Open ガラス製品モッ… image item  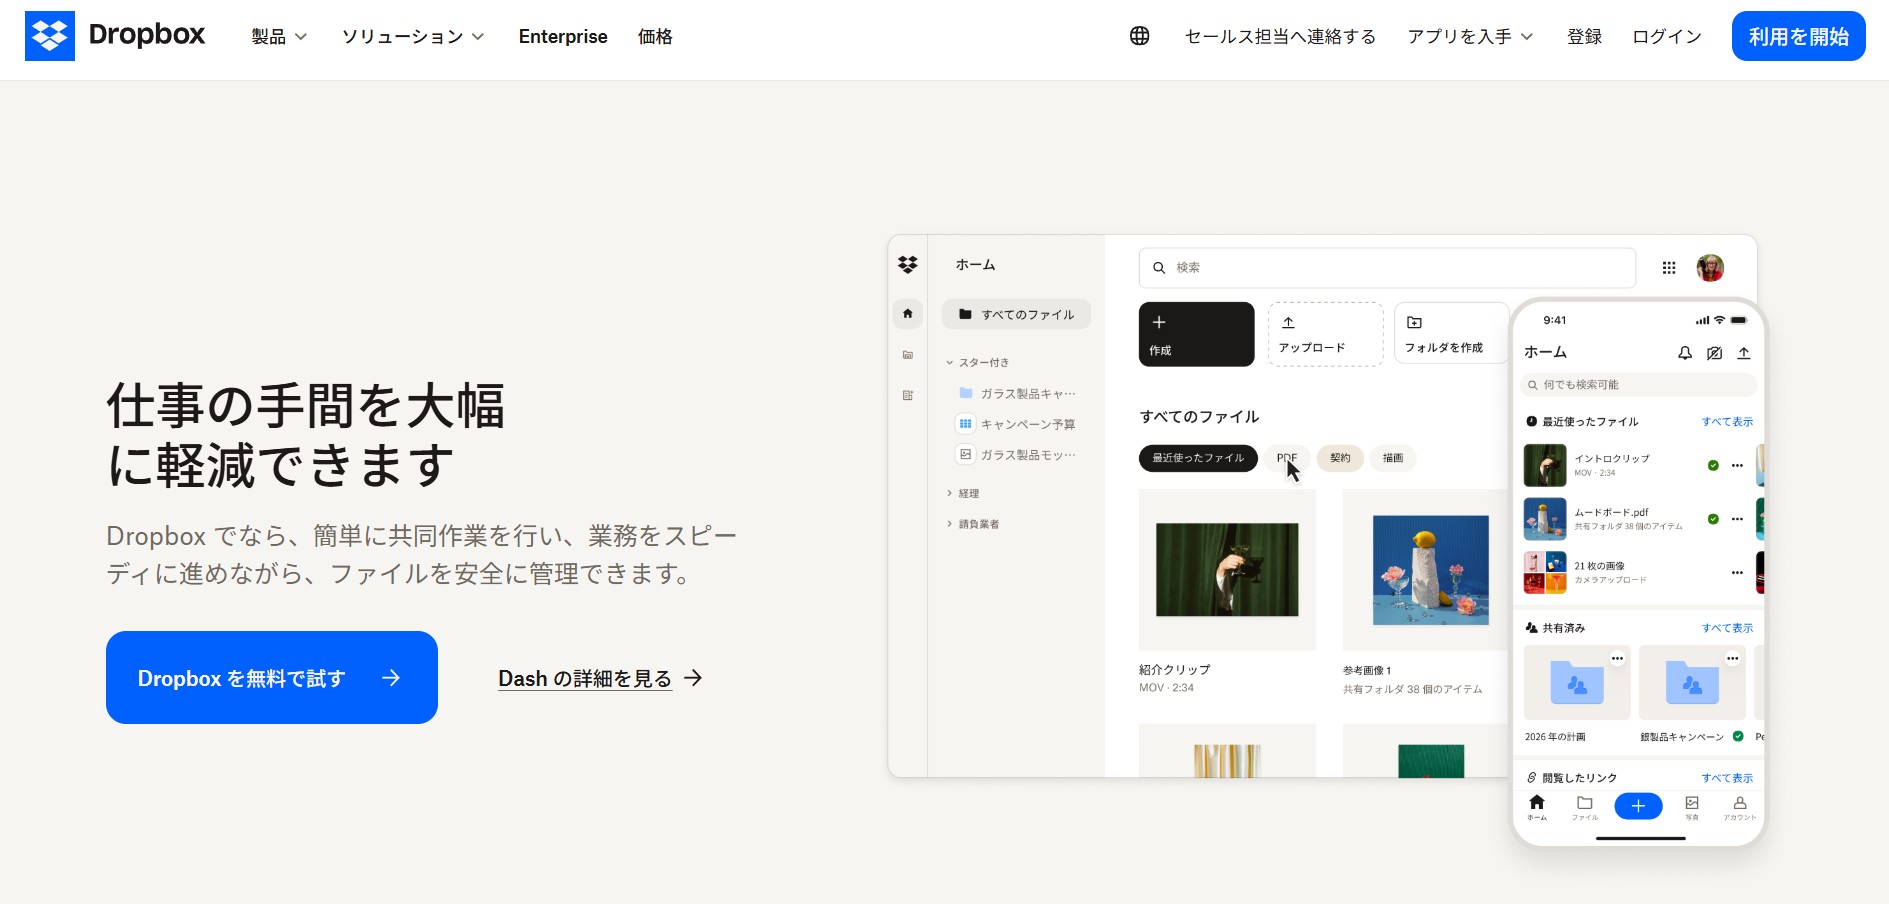(1017, 454)
